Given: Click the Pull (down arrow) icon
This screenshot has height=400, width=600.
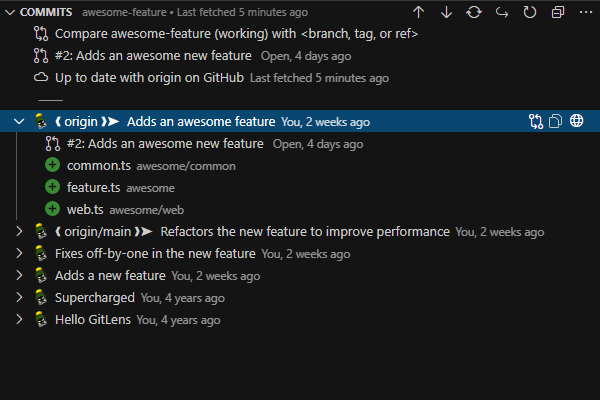Looking at the screenshot, I should pos(446,12).
